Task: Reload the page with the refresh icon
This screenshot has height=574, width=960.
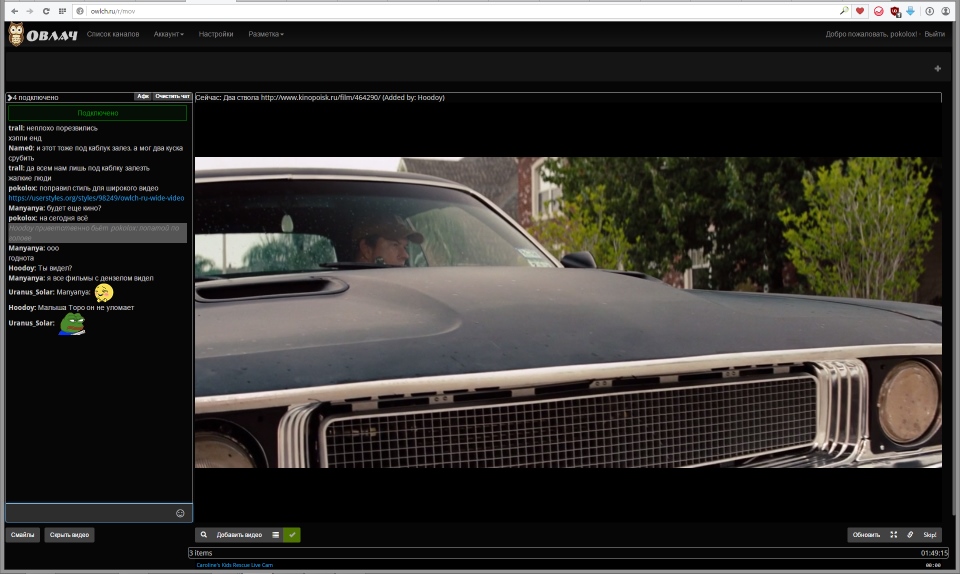Action: [46, 11]
